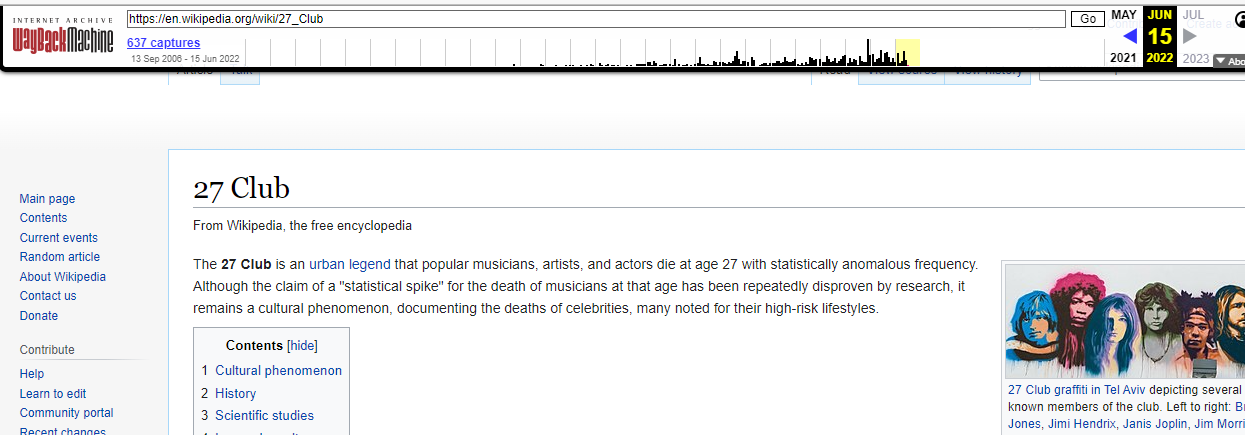This screenshot has height=435, width=1245.
Task: Jump to Scientific studies section
Action: coord(264,416)
